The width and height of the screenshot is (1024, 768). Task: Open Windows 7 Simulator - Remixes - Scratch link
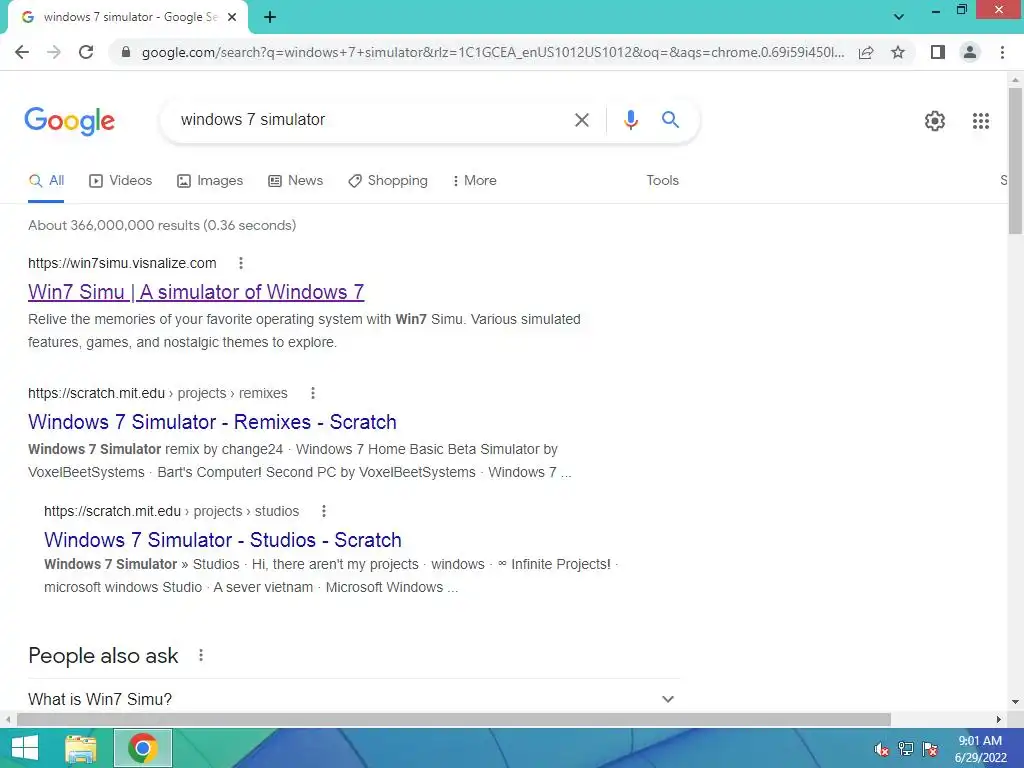click(x=212, y=422)
